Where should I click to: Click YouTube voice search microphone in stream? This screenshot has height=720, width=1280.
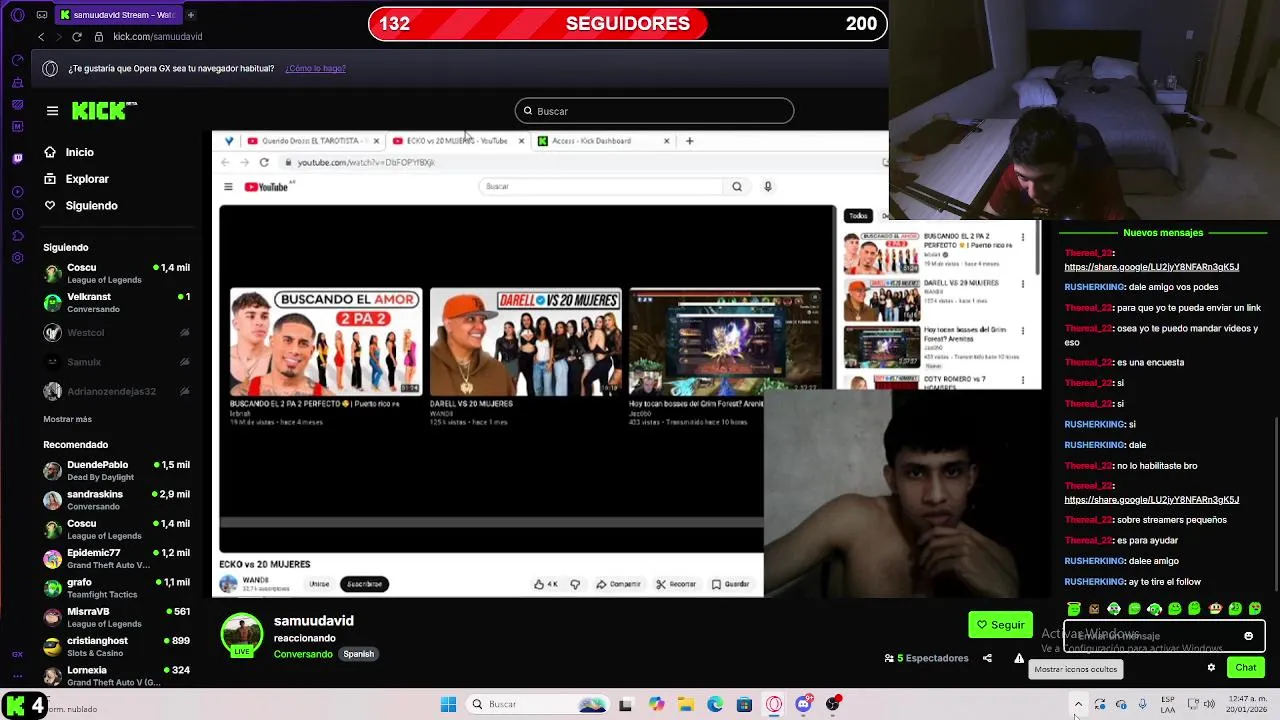pyautogui.click(x=768, y=186)
